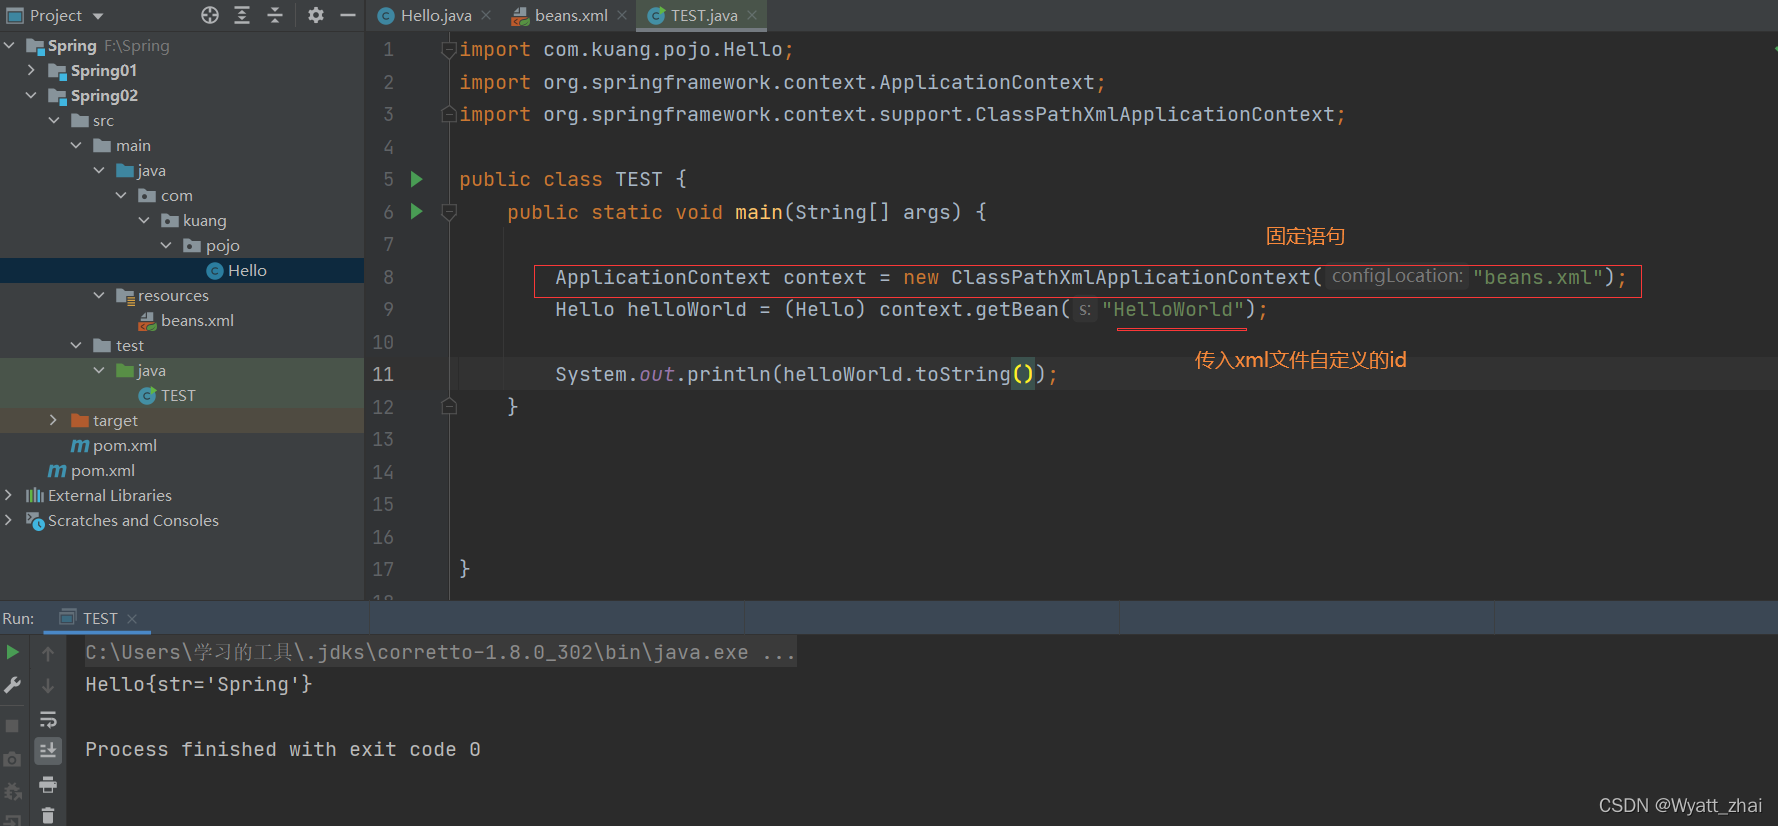1778x826 pixels.
Task: Fold the main method at line 6
Action: click(x=449, y=212)
